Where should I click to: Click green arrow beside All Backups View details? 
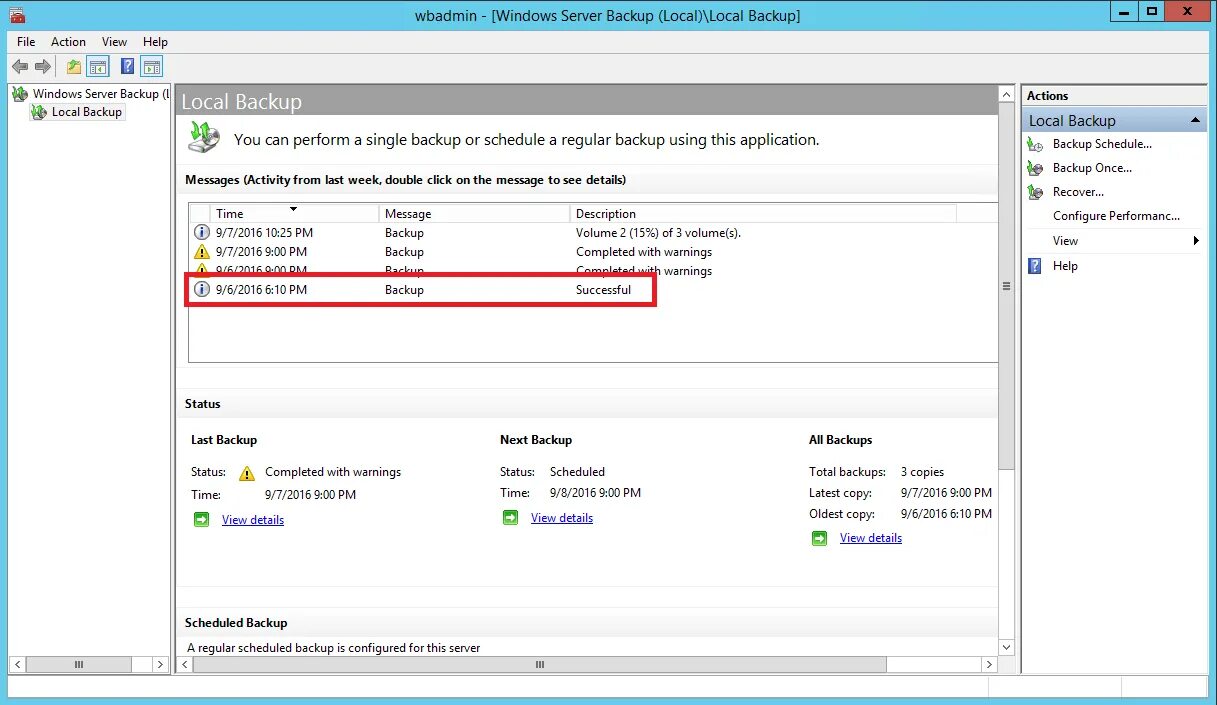[x=820, y=538]
